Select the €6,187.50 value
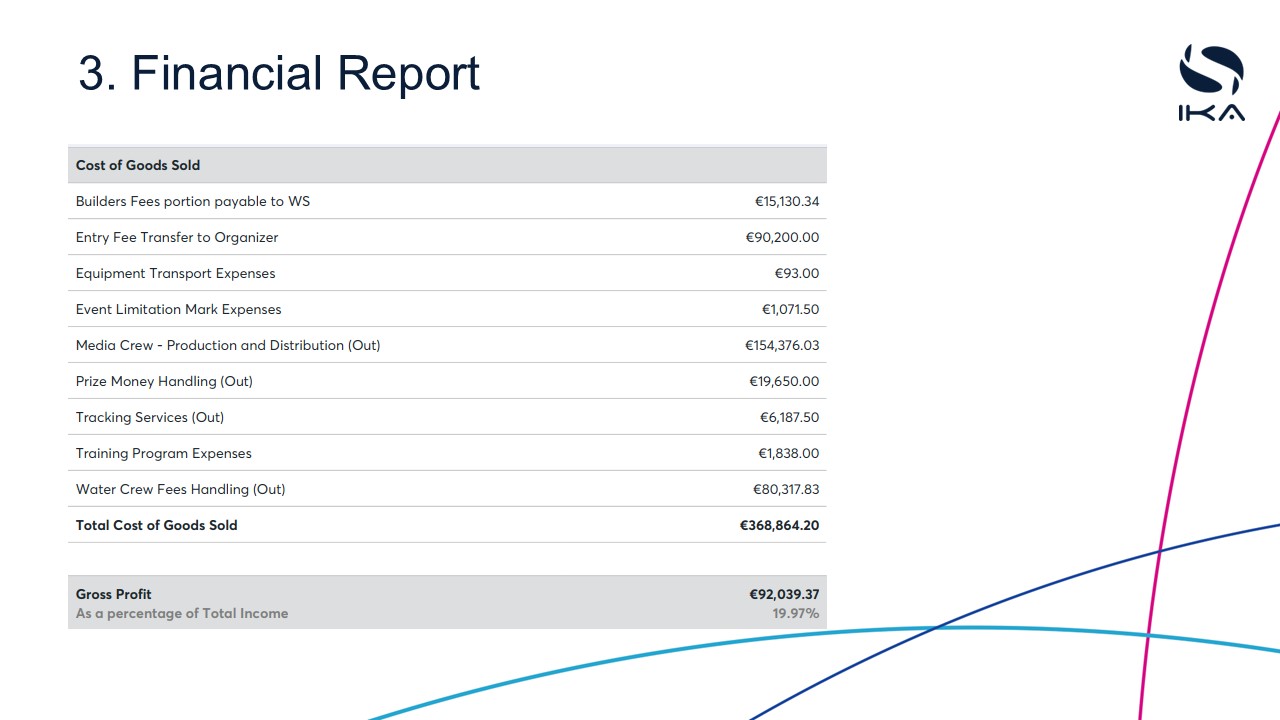The width and height of the screenshot is (1280, 720). 789,417
